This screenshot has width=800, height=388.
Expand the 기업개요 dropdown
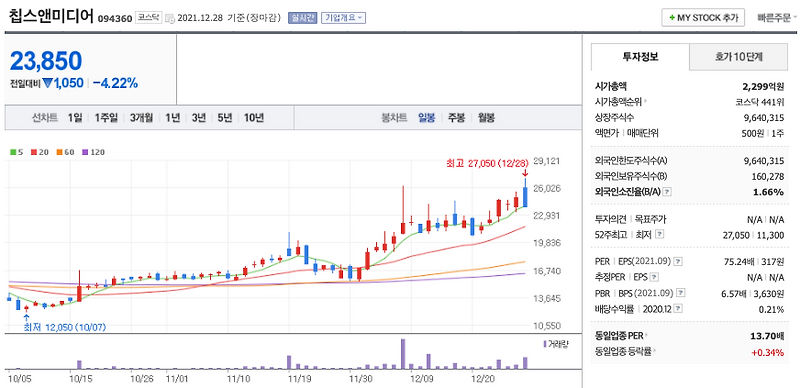(343, 18)
